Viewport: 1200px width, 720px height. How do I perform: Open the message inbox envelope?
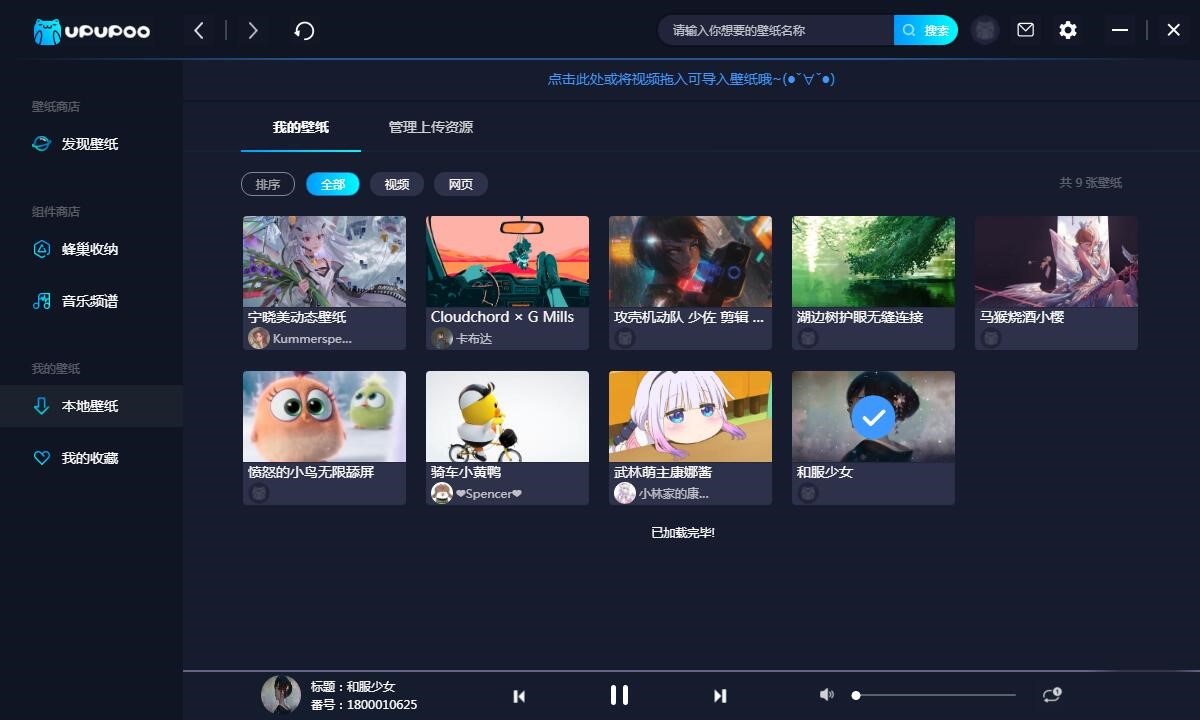coord(1025,30)
